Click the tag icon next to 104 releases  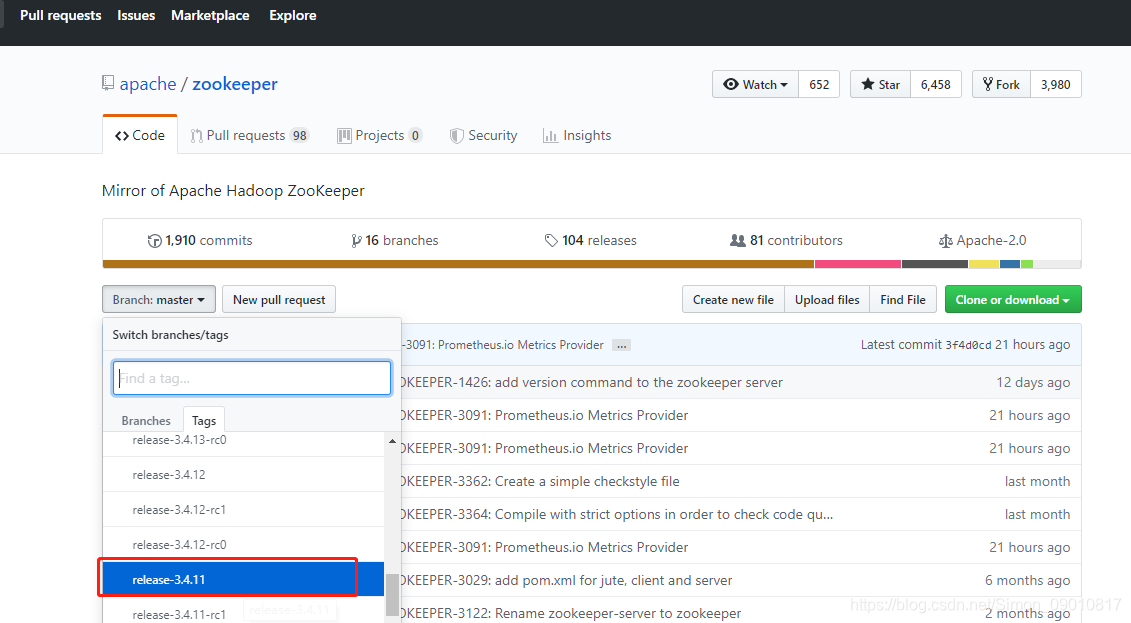click(x=551, y=240)
